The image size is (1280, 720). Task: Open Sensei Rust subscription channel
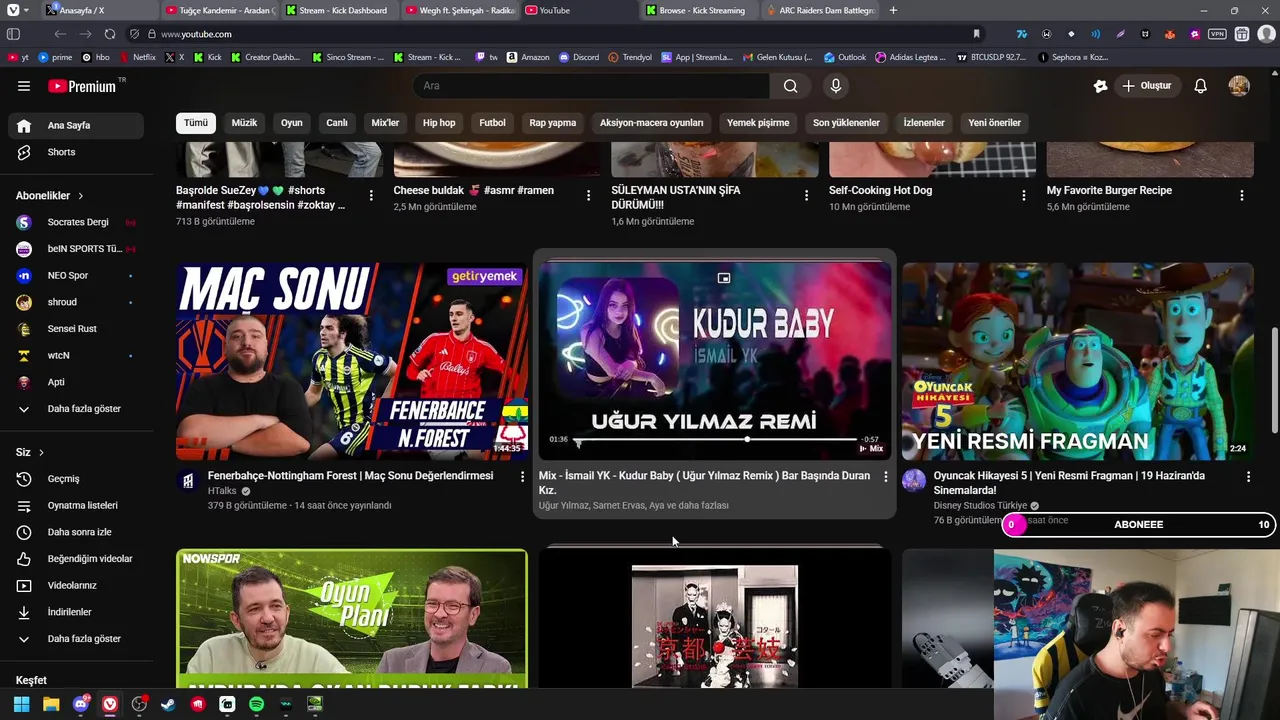coord(76,329)
